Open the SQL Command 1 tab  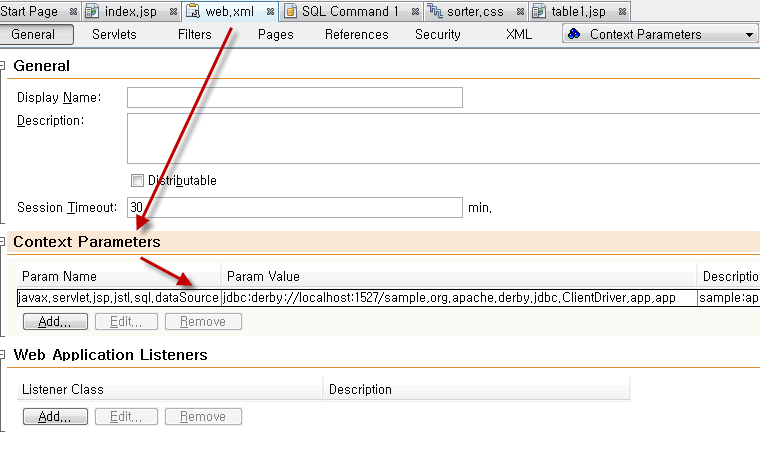[x=350, y=11]
